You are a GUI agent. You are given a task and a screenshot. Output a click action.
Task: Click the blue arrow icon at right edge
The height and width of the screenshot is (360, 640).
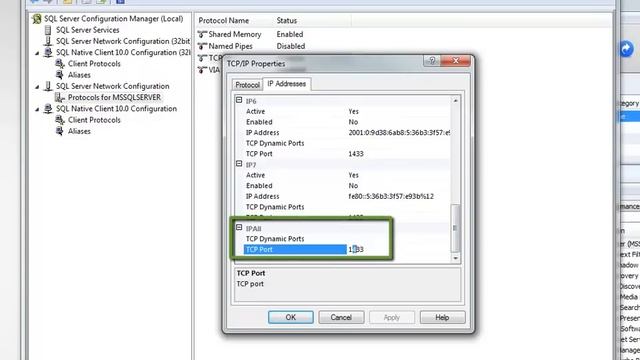(x=626, y=49)
